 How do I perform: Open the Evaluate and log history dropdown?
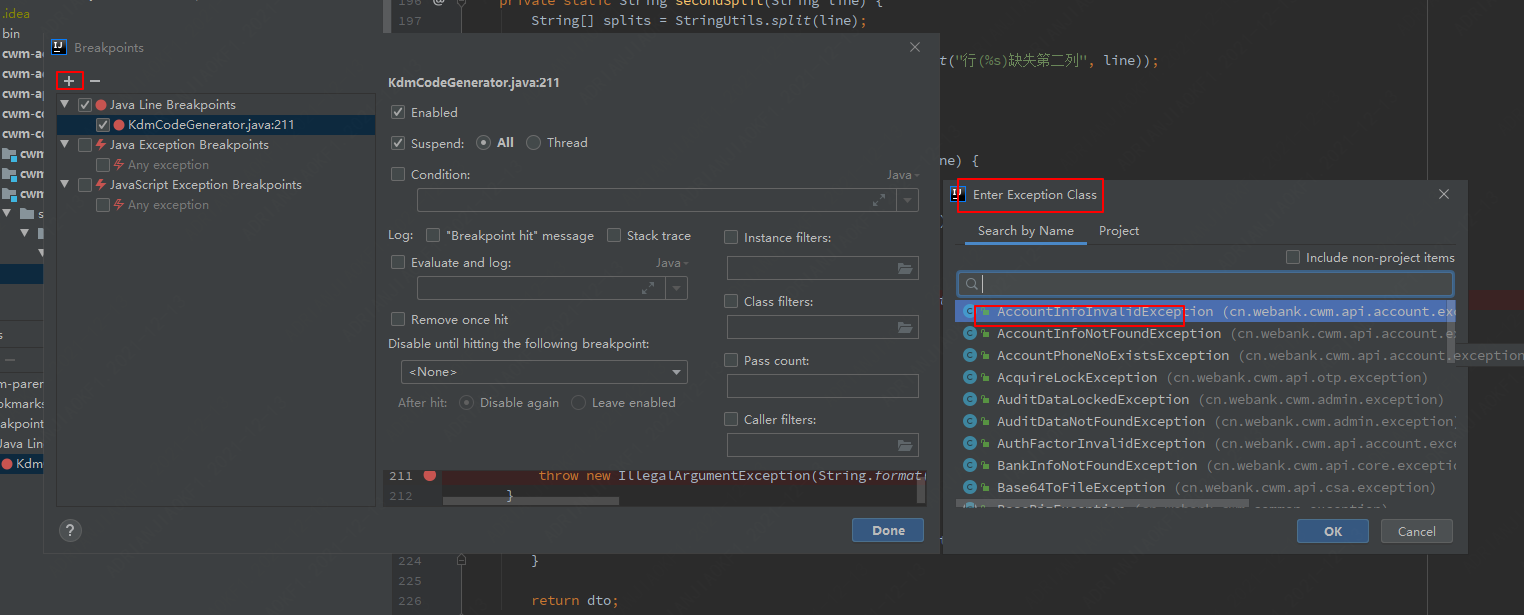click(x=677, y=288)
